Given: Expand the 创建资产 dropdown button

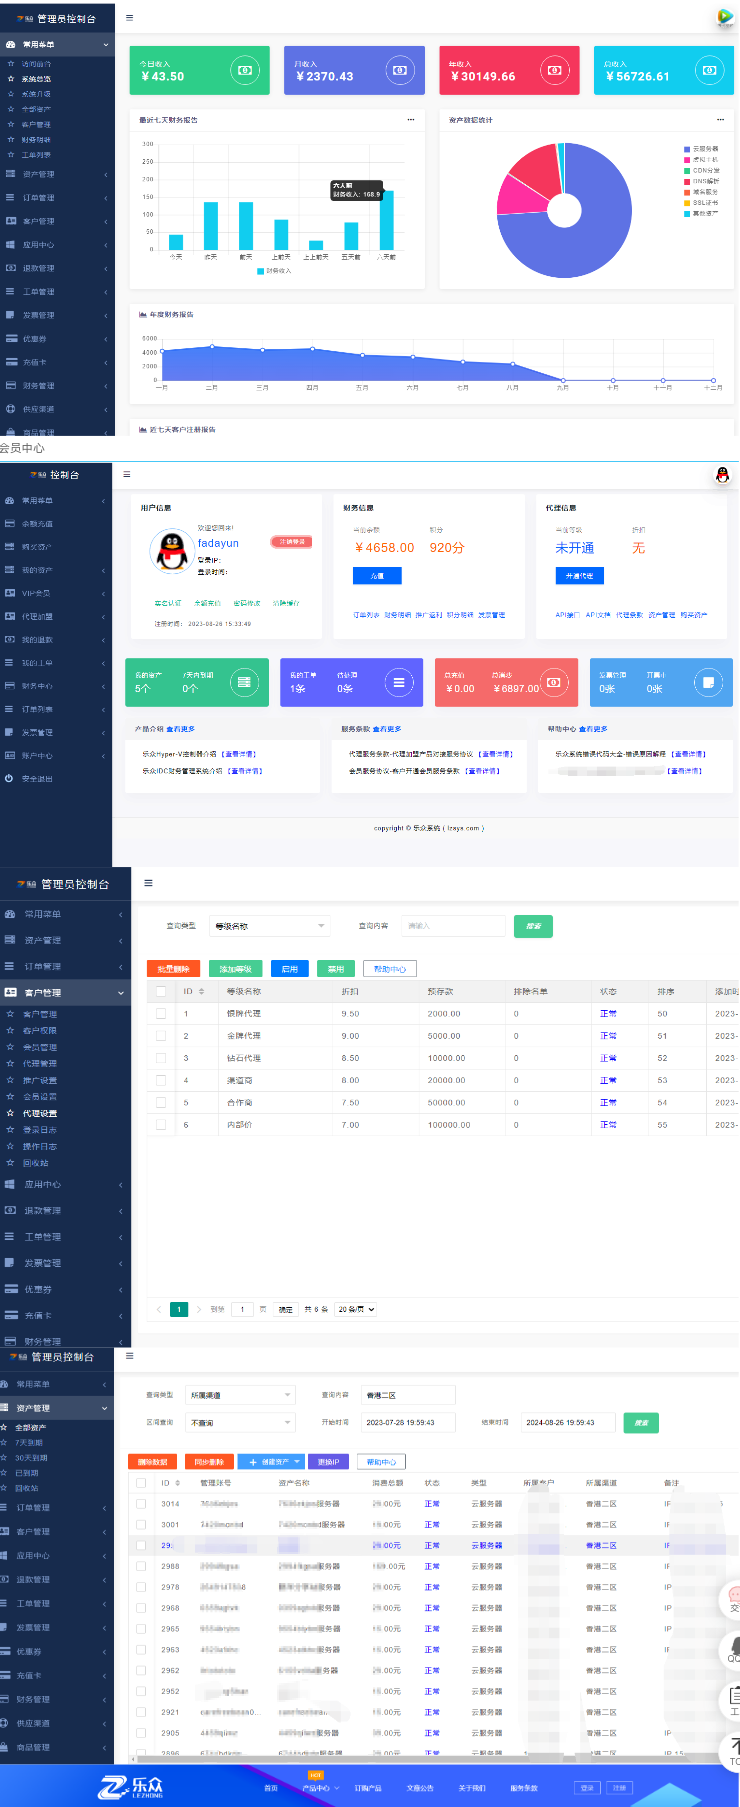Looking at the screenshot, I should point(270,1461).
